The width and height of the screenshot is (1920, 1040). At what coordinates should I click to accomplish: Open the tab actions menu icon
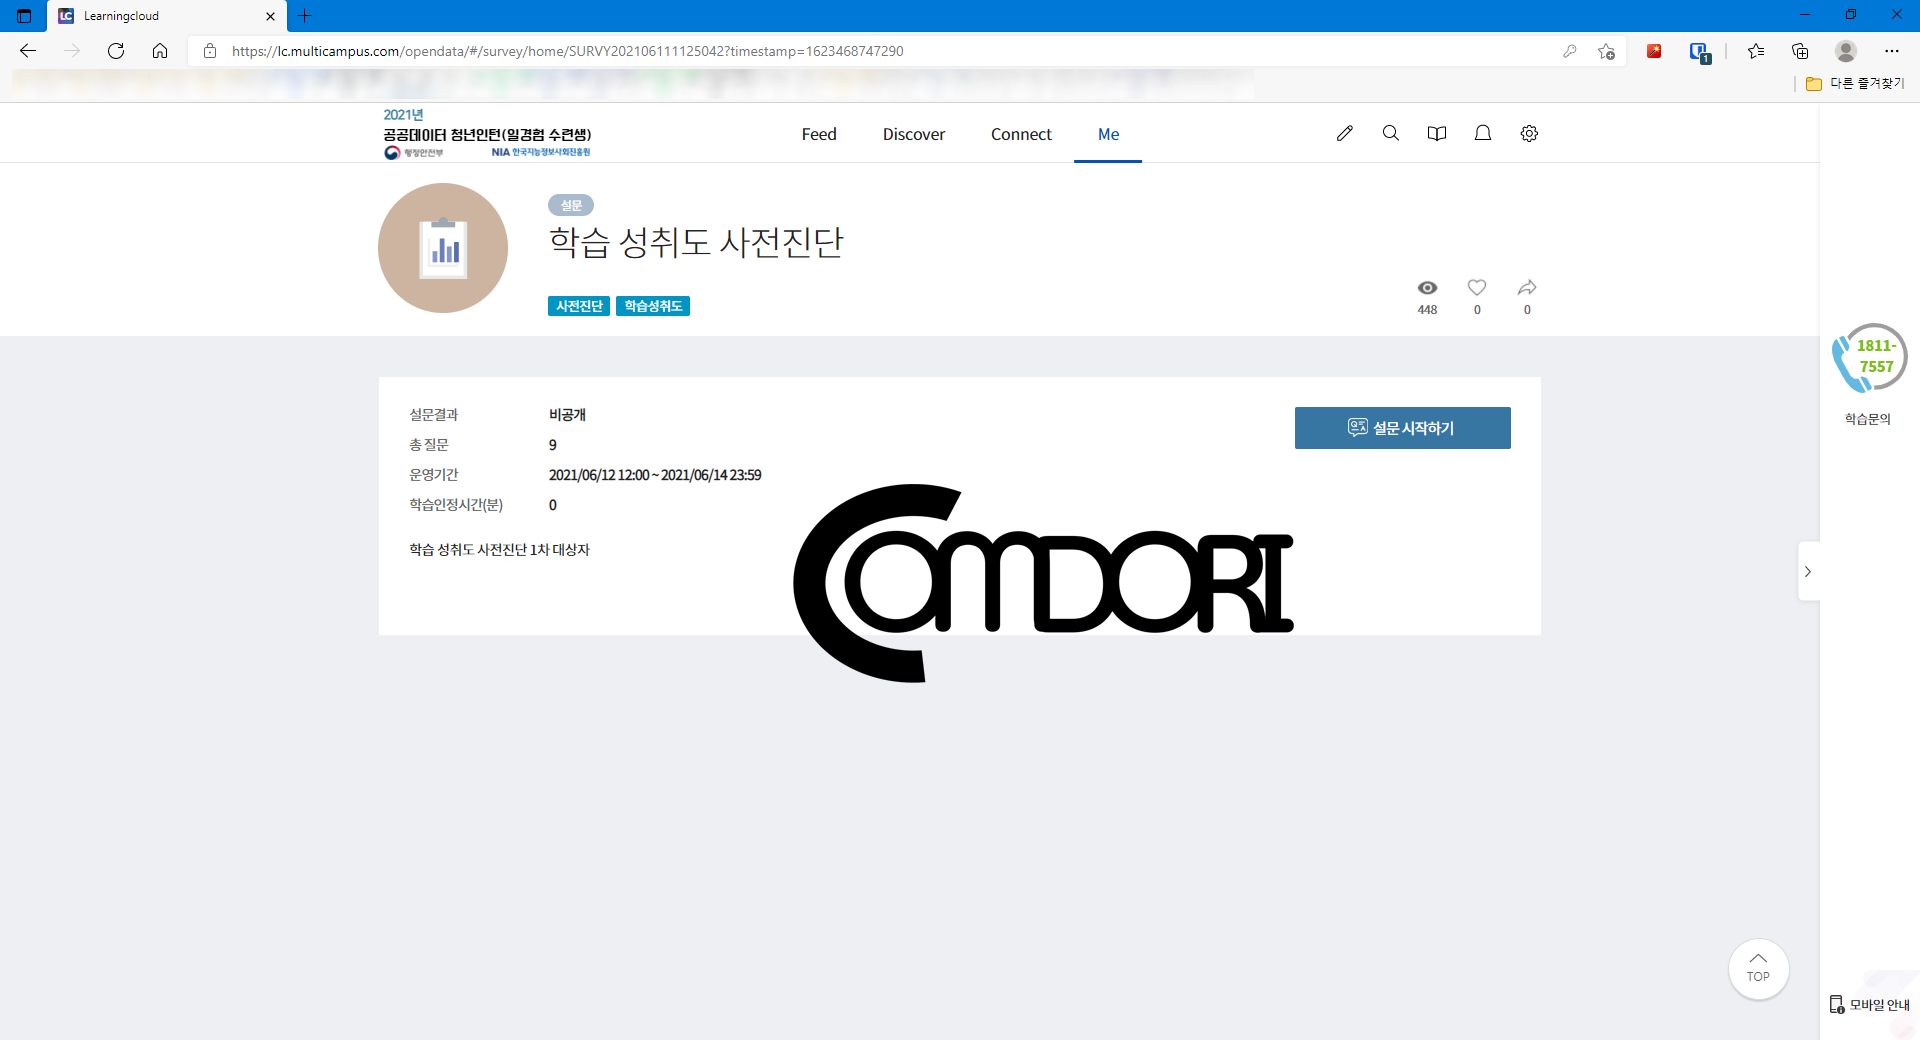[x=24, y=16]
